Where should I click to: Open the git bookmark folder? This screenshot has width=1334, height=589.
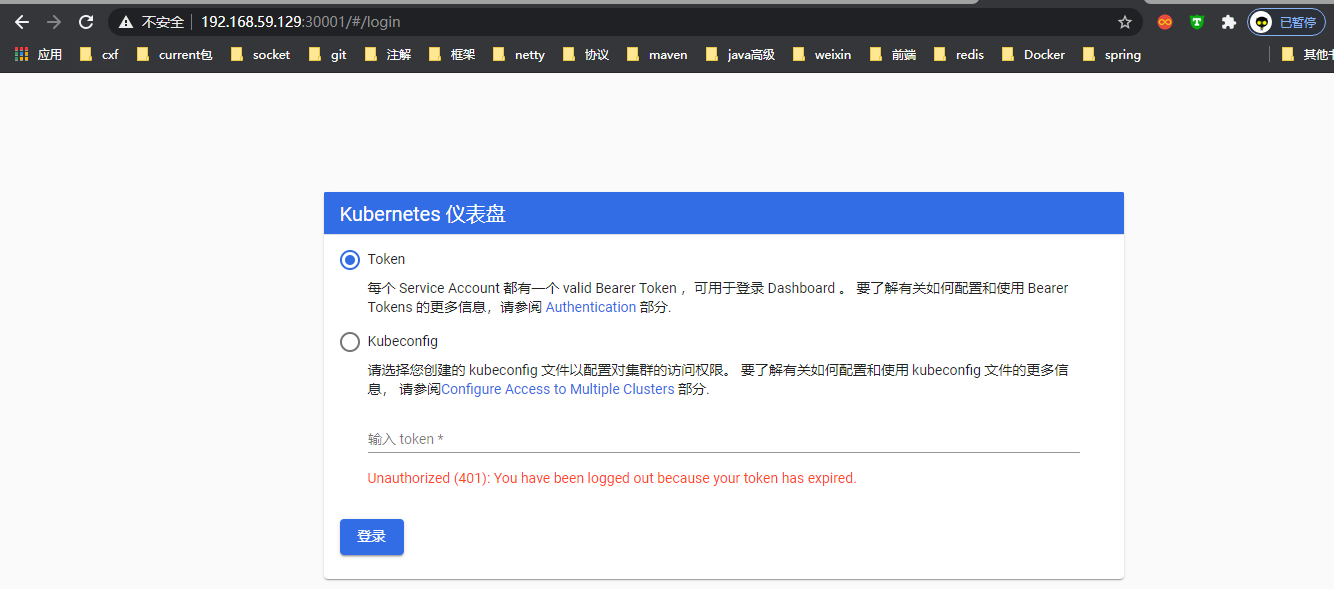coord(328,55)
